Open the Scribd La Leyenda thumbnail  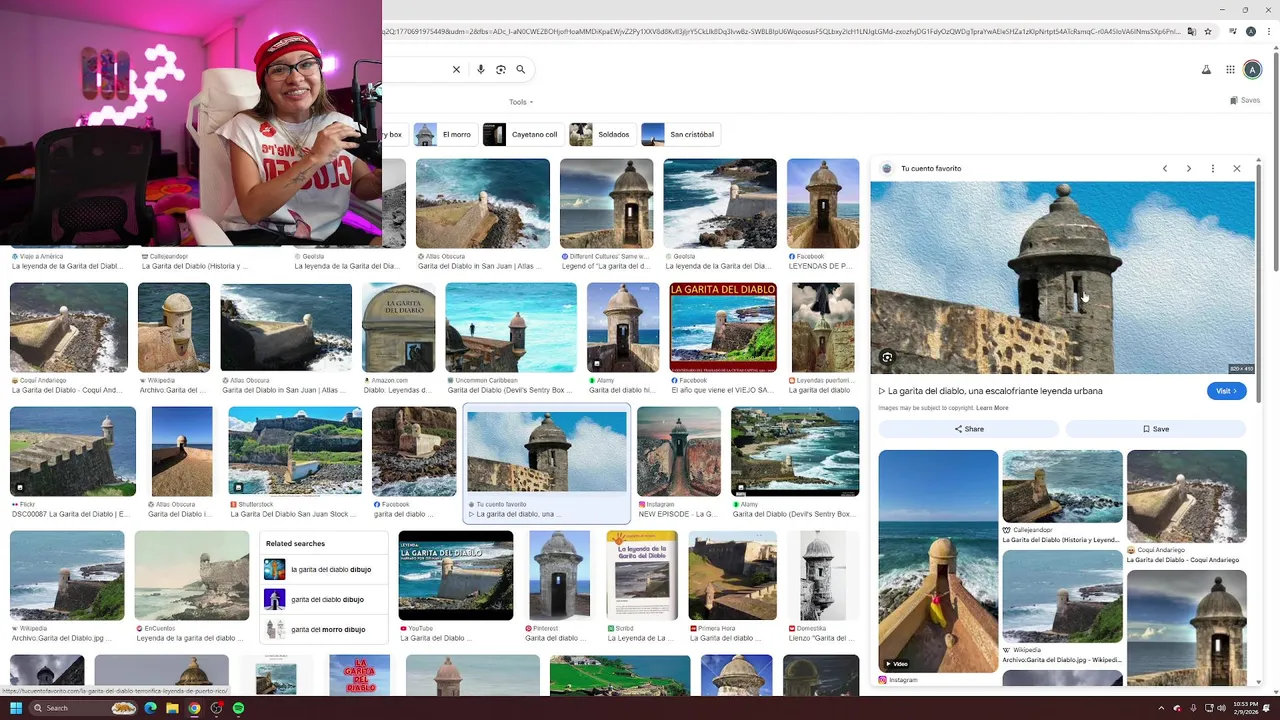coord(642,576)
